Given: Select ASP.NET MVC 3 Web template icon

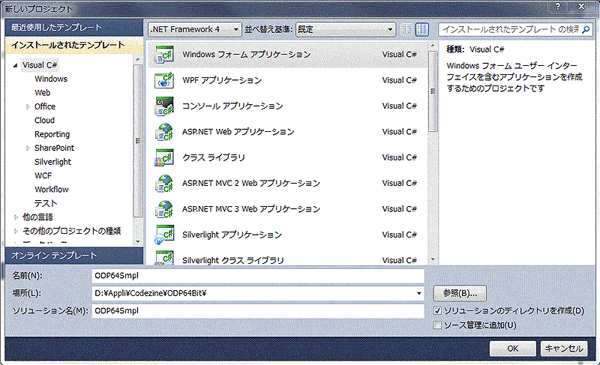Looking at the screenshot, I should 164,209.
